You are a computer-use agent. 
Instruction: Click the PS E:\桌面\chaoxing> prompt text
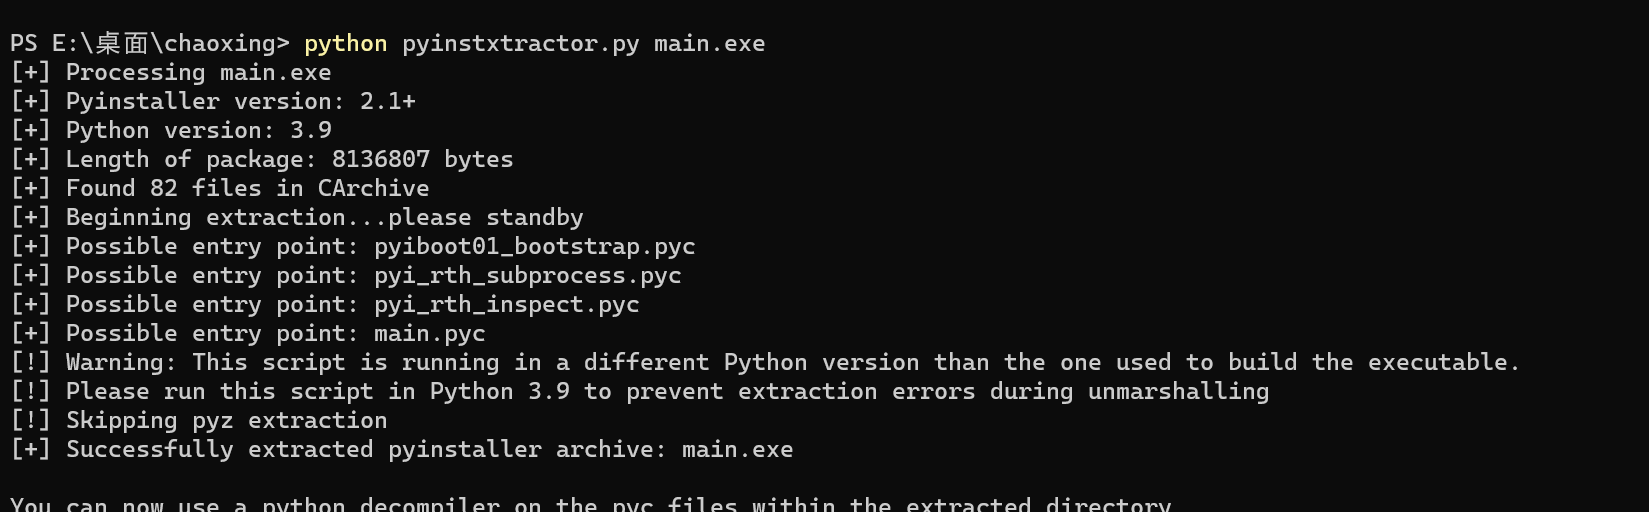pyautogui.click(x=150, y=44)
